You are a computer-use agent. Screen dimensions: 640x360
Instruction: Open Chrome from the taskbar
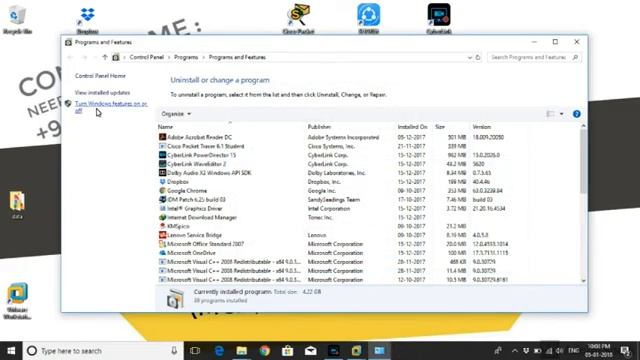coord(264,351)
